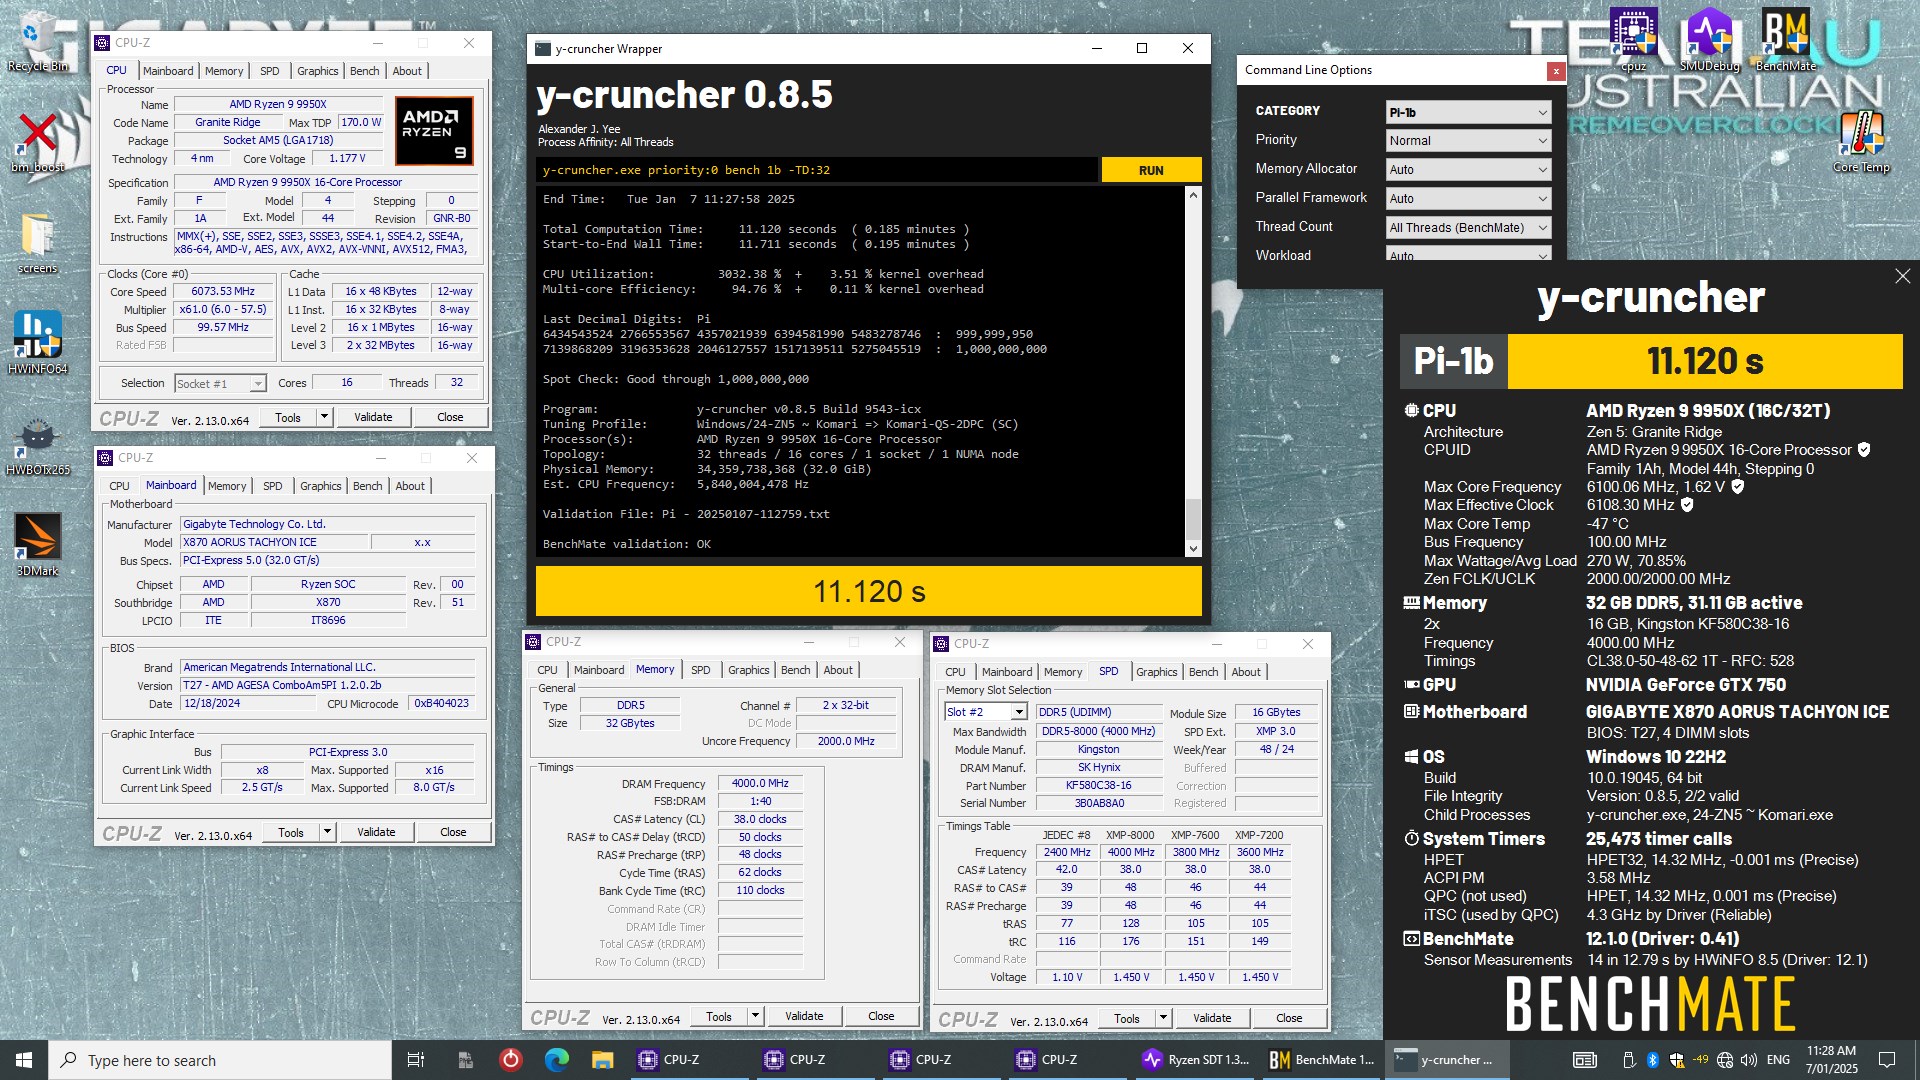Switch to Mainboard tab in top CPU-Z
This screenshot has width=1920, height=1080.
click(168, 71)
